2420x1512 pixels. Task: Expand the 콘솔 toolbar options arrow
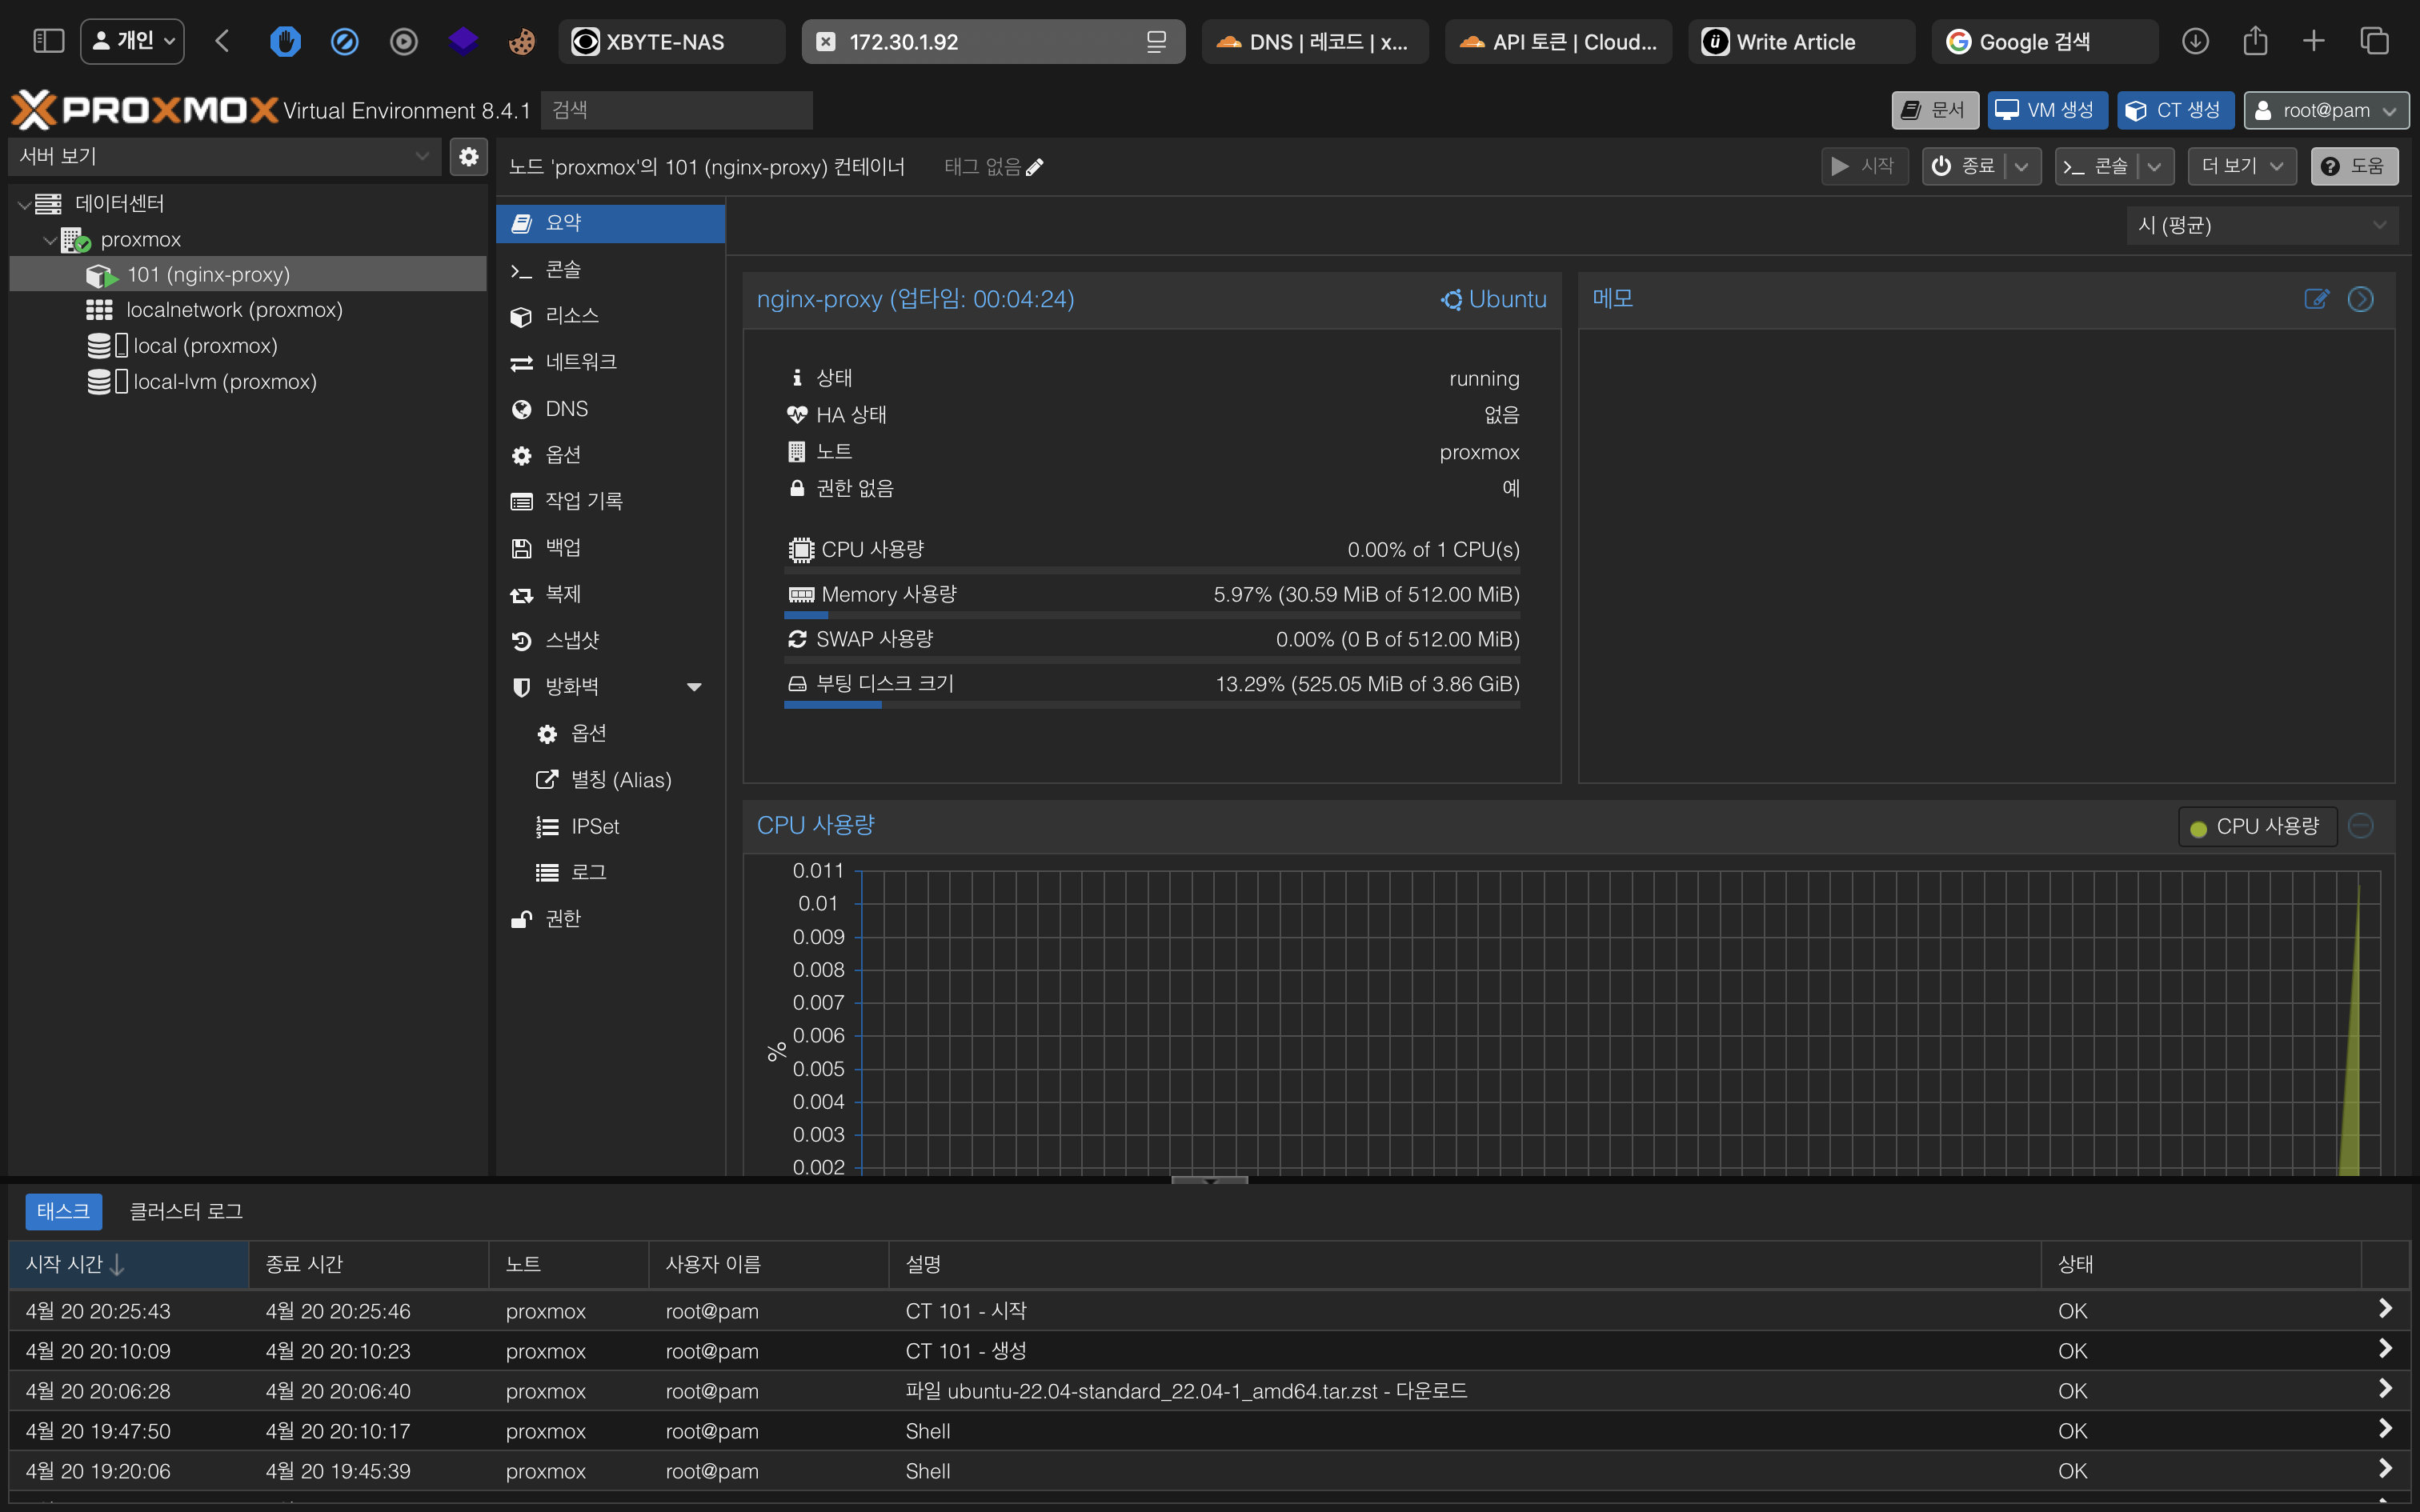click(2155, 167)
